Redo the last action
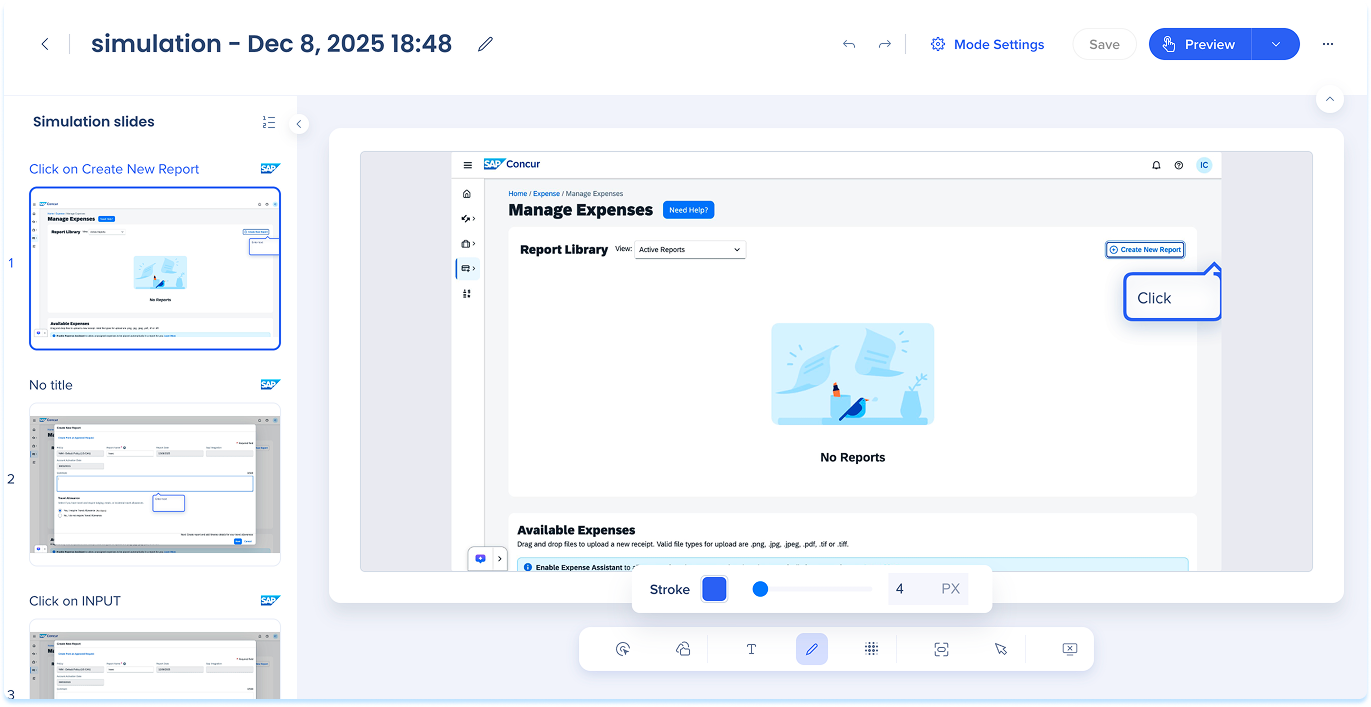 [884, 44]
